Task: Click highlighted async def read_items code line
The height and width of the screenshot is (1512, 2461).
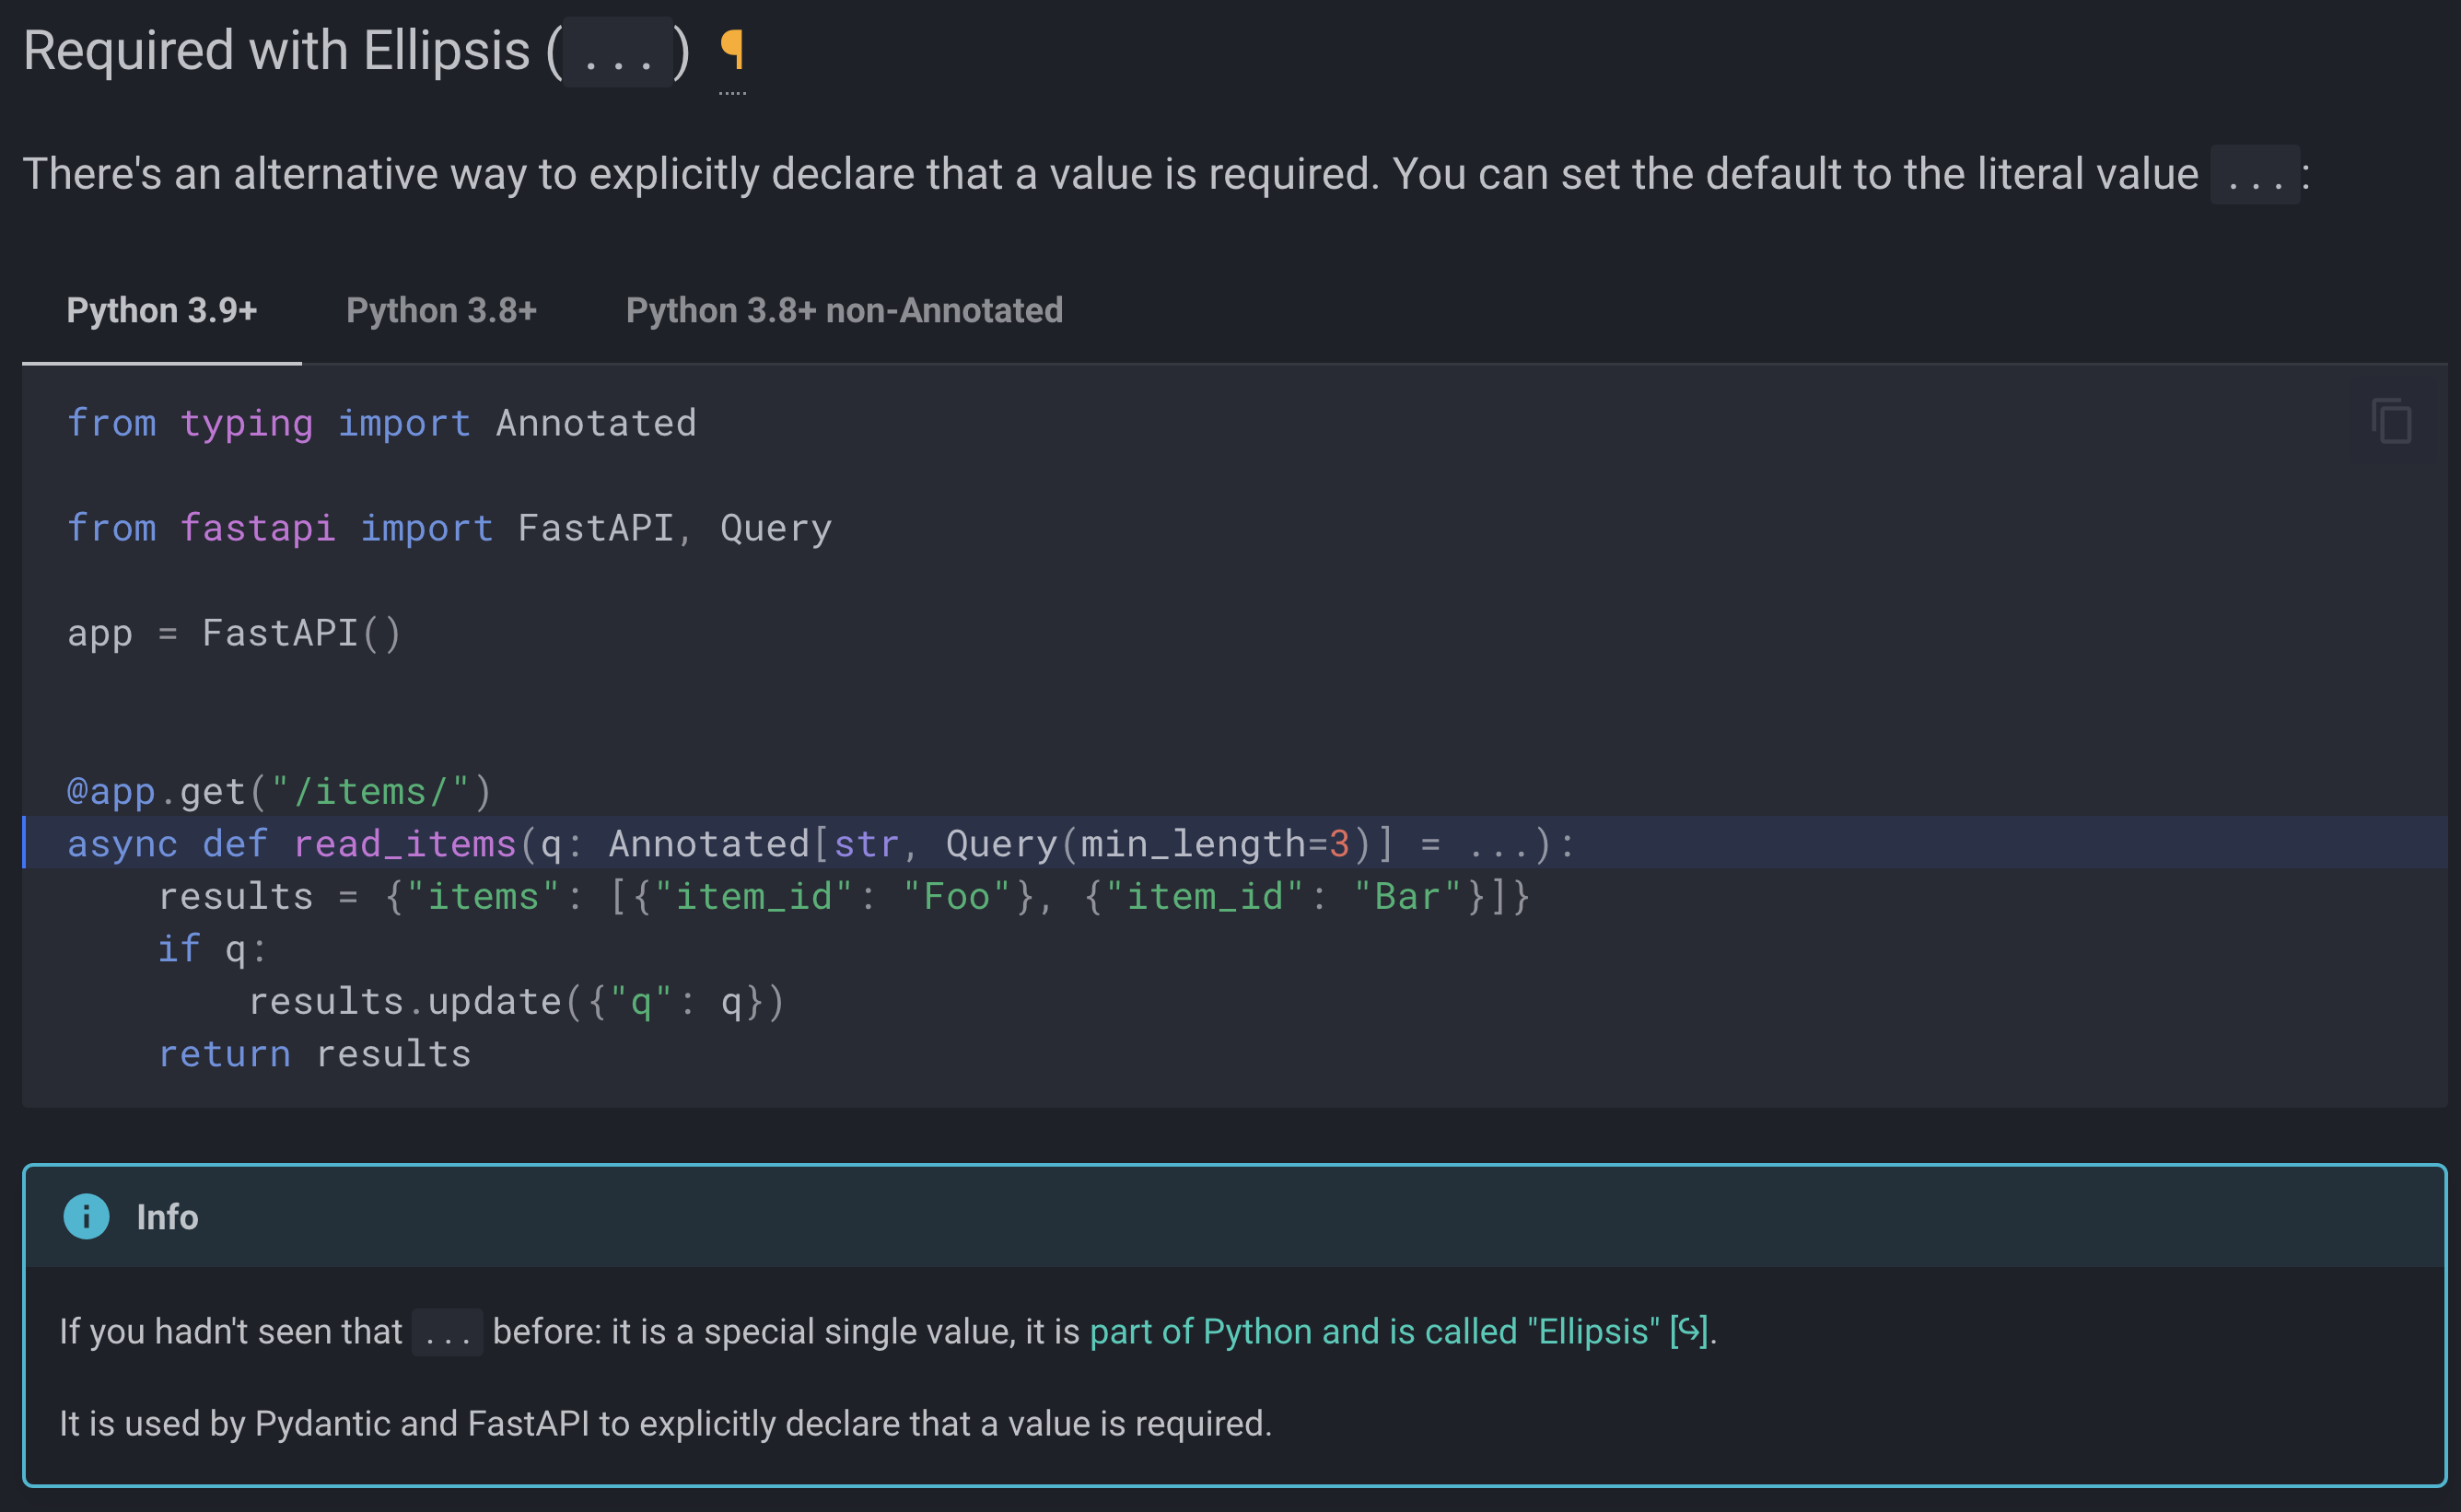Action: coord(820,843)
